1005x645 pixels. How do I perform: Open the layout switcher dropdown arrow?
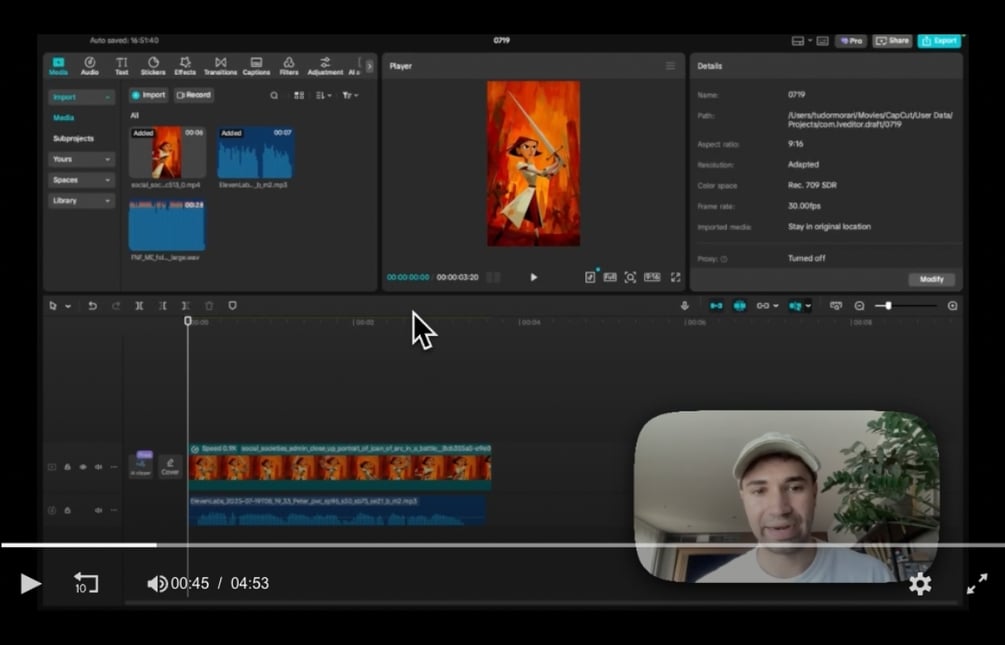point(810,41)
